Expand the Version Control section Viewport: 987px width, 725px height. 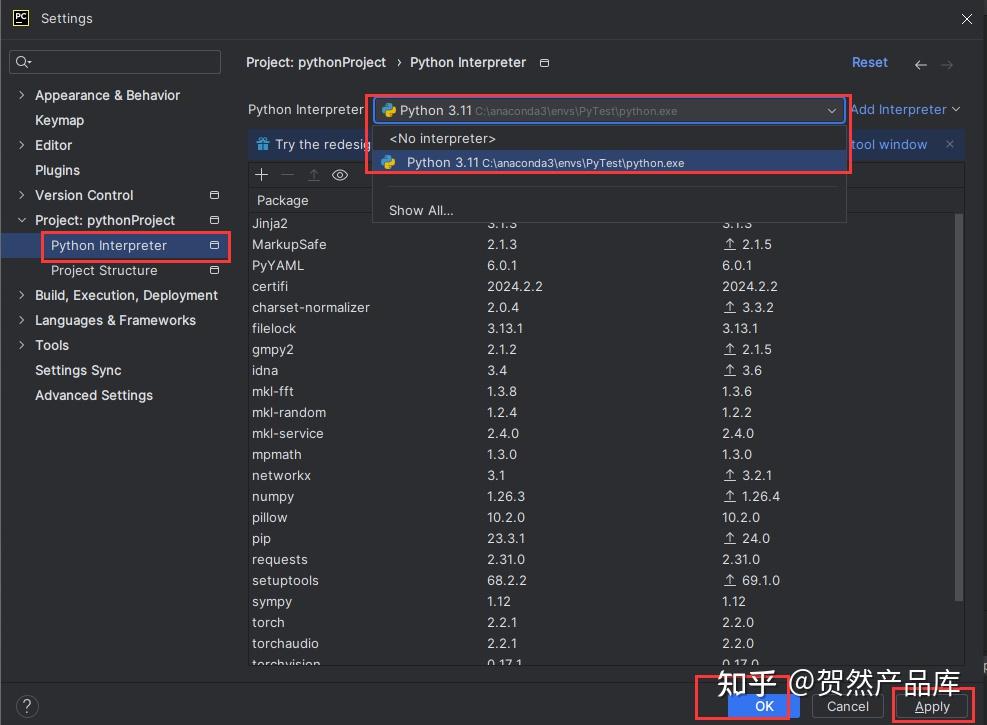click(x=21, y=195)
